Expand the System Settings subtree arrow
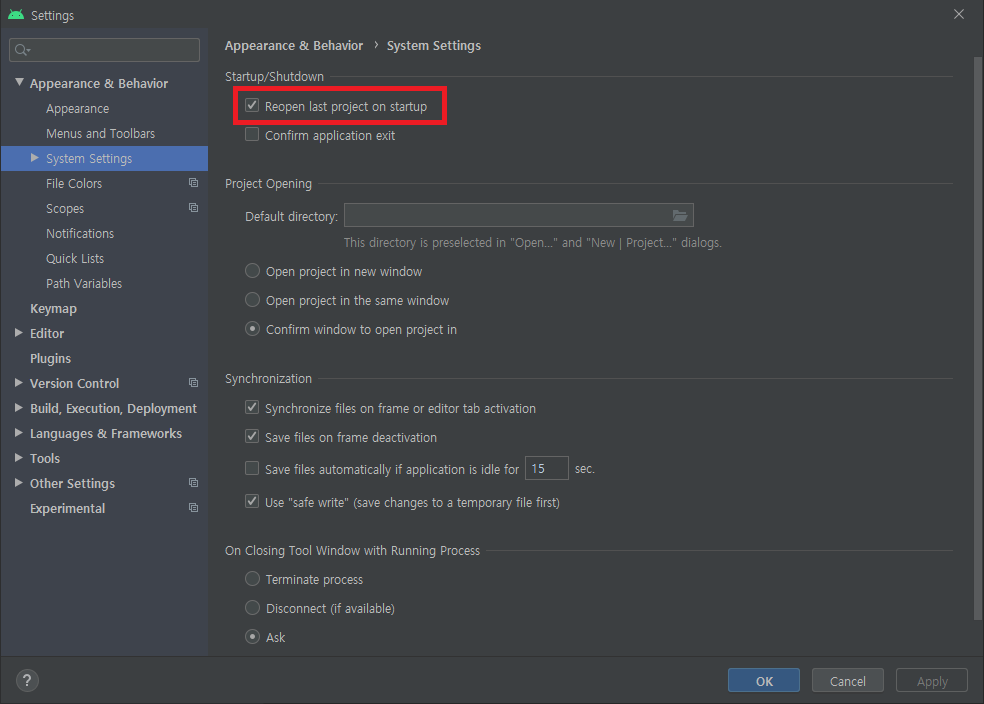 pos(35,157)
